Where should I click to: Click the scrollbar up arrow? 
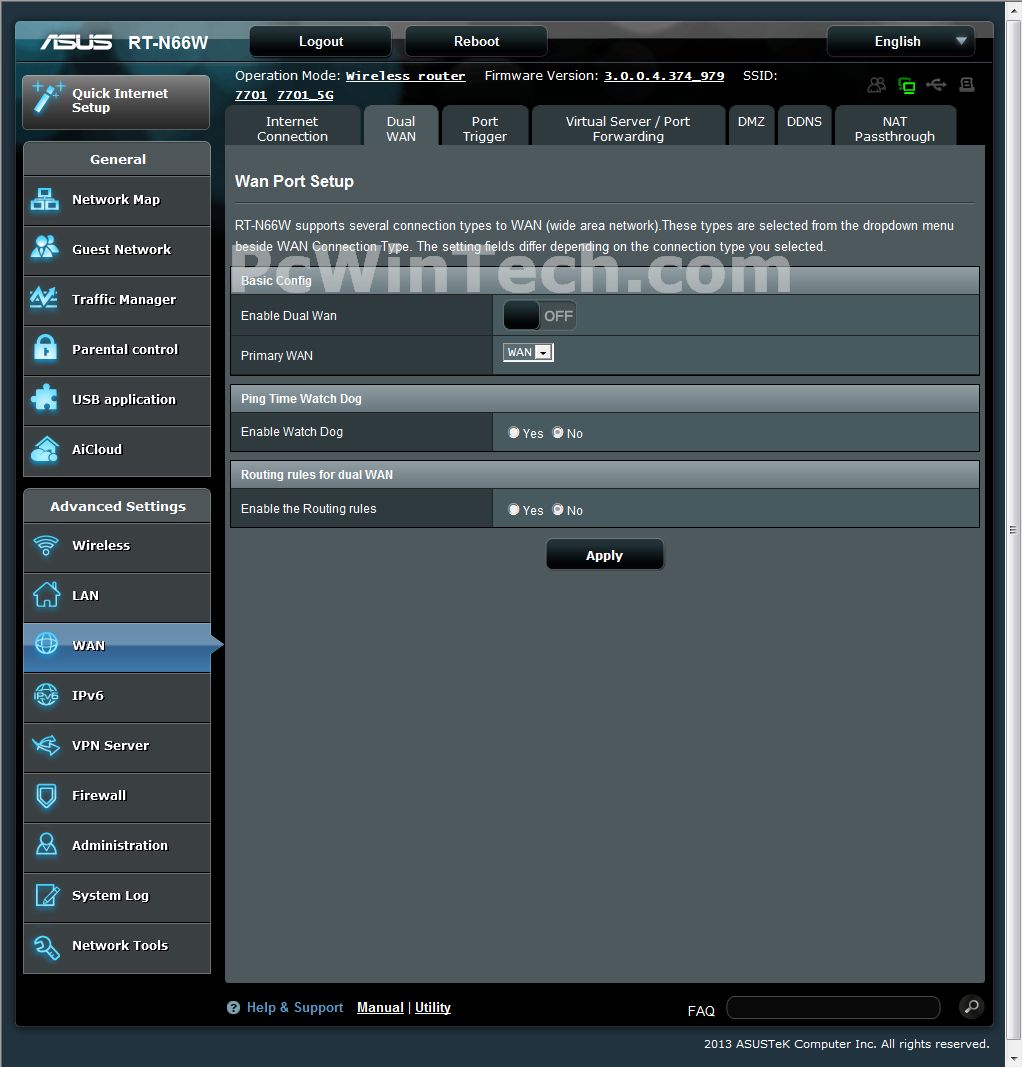click(1013, 11)
